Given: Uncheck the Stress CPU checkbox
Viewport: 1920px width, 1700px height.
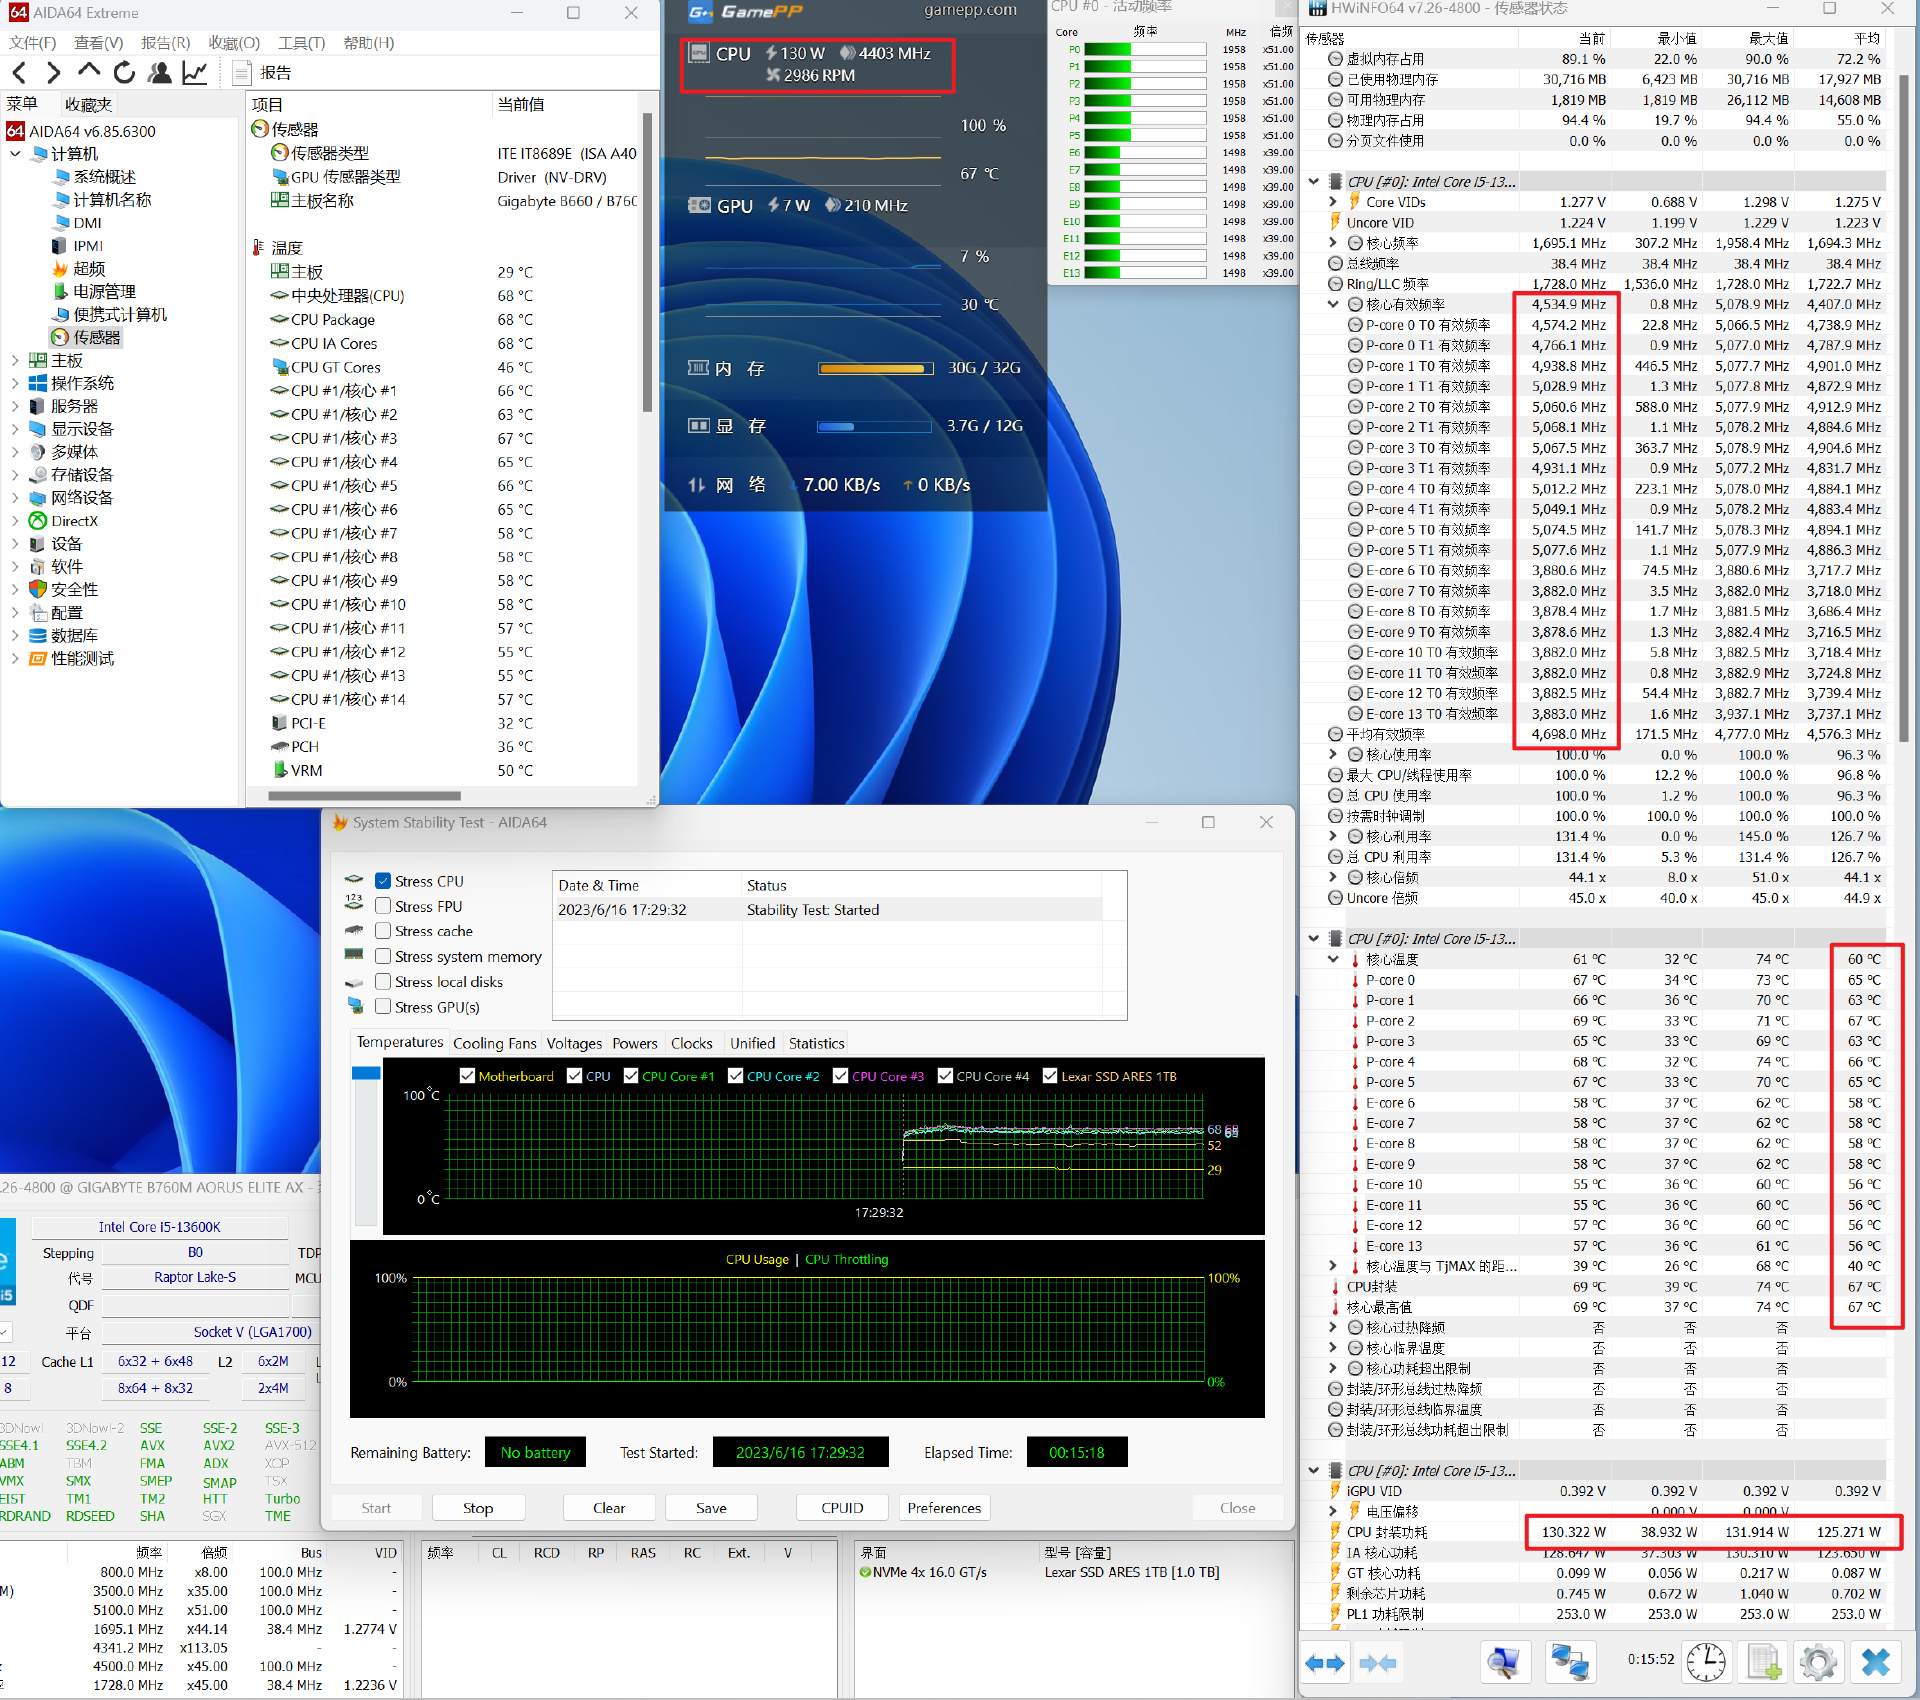Looking at the screenshot, I should pyautogui.click(x=383, y=881).
